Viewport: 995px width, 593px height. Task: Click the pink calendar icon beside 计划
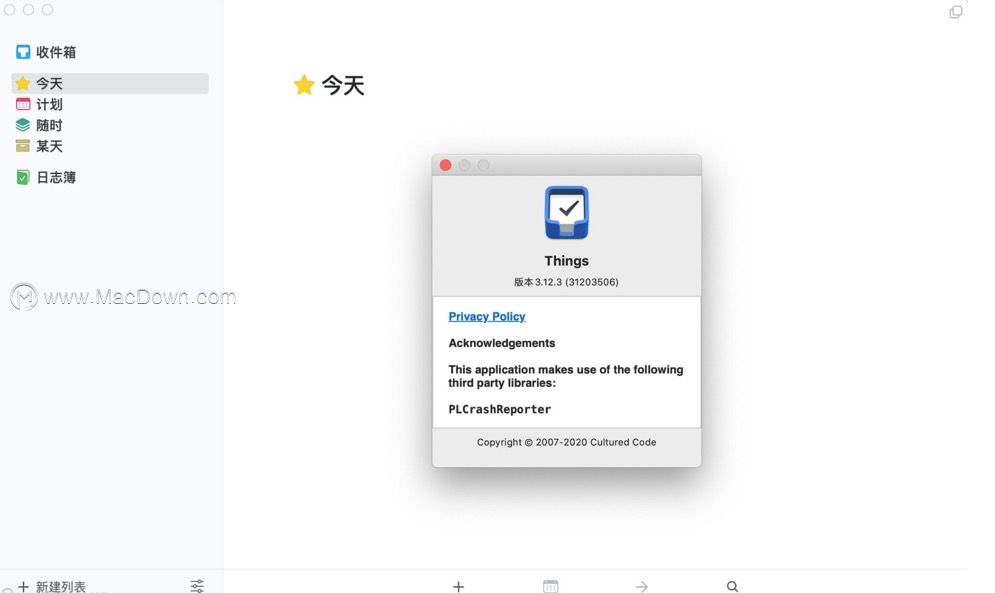tap(23, 104)
